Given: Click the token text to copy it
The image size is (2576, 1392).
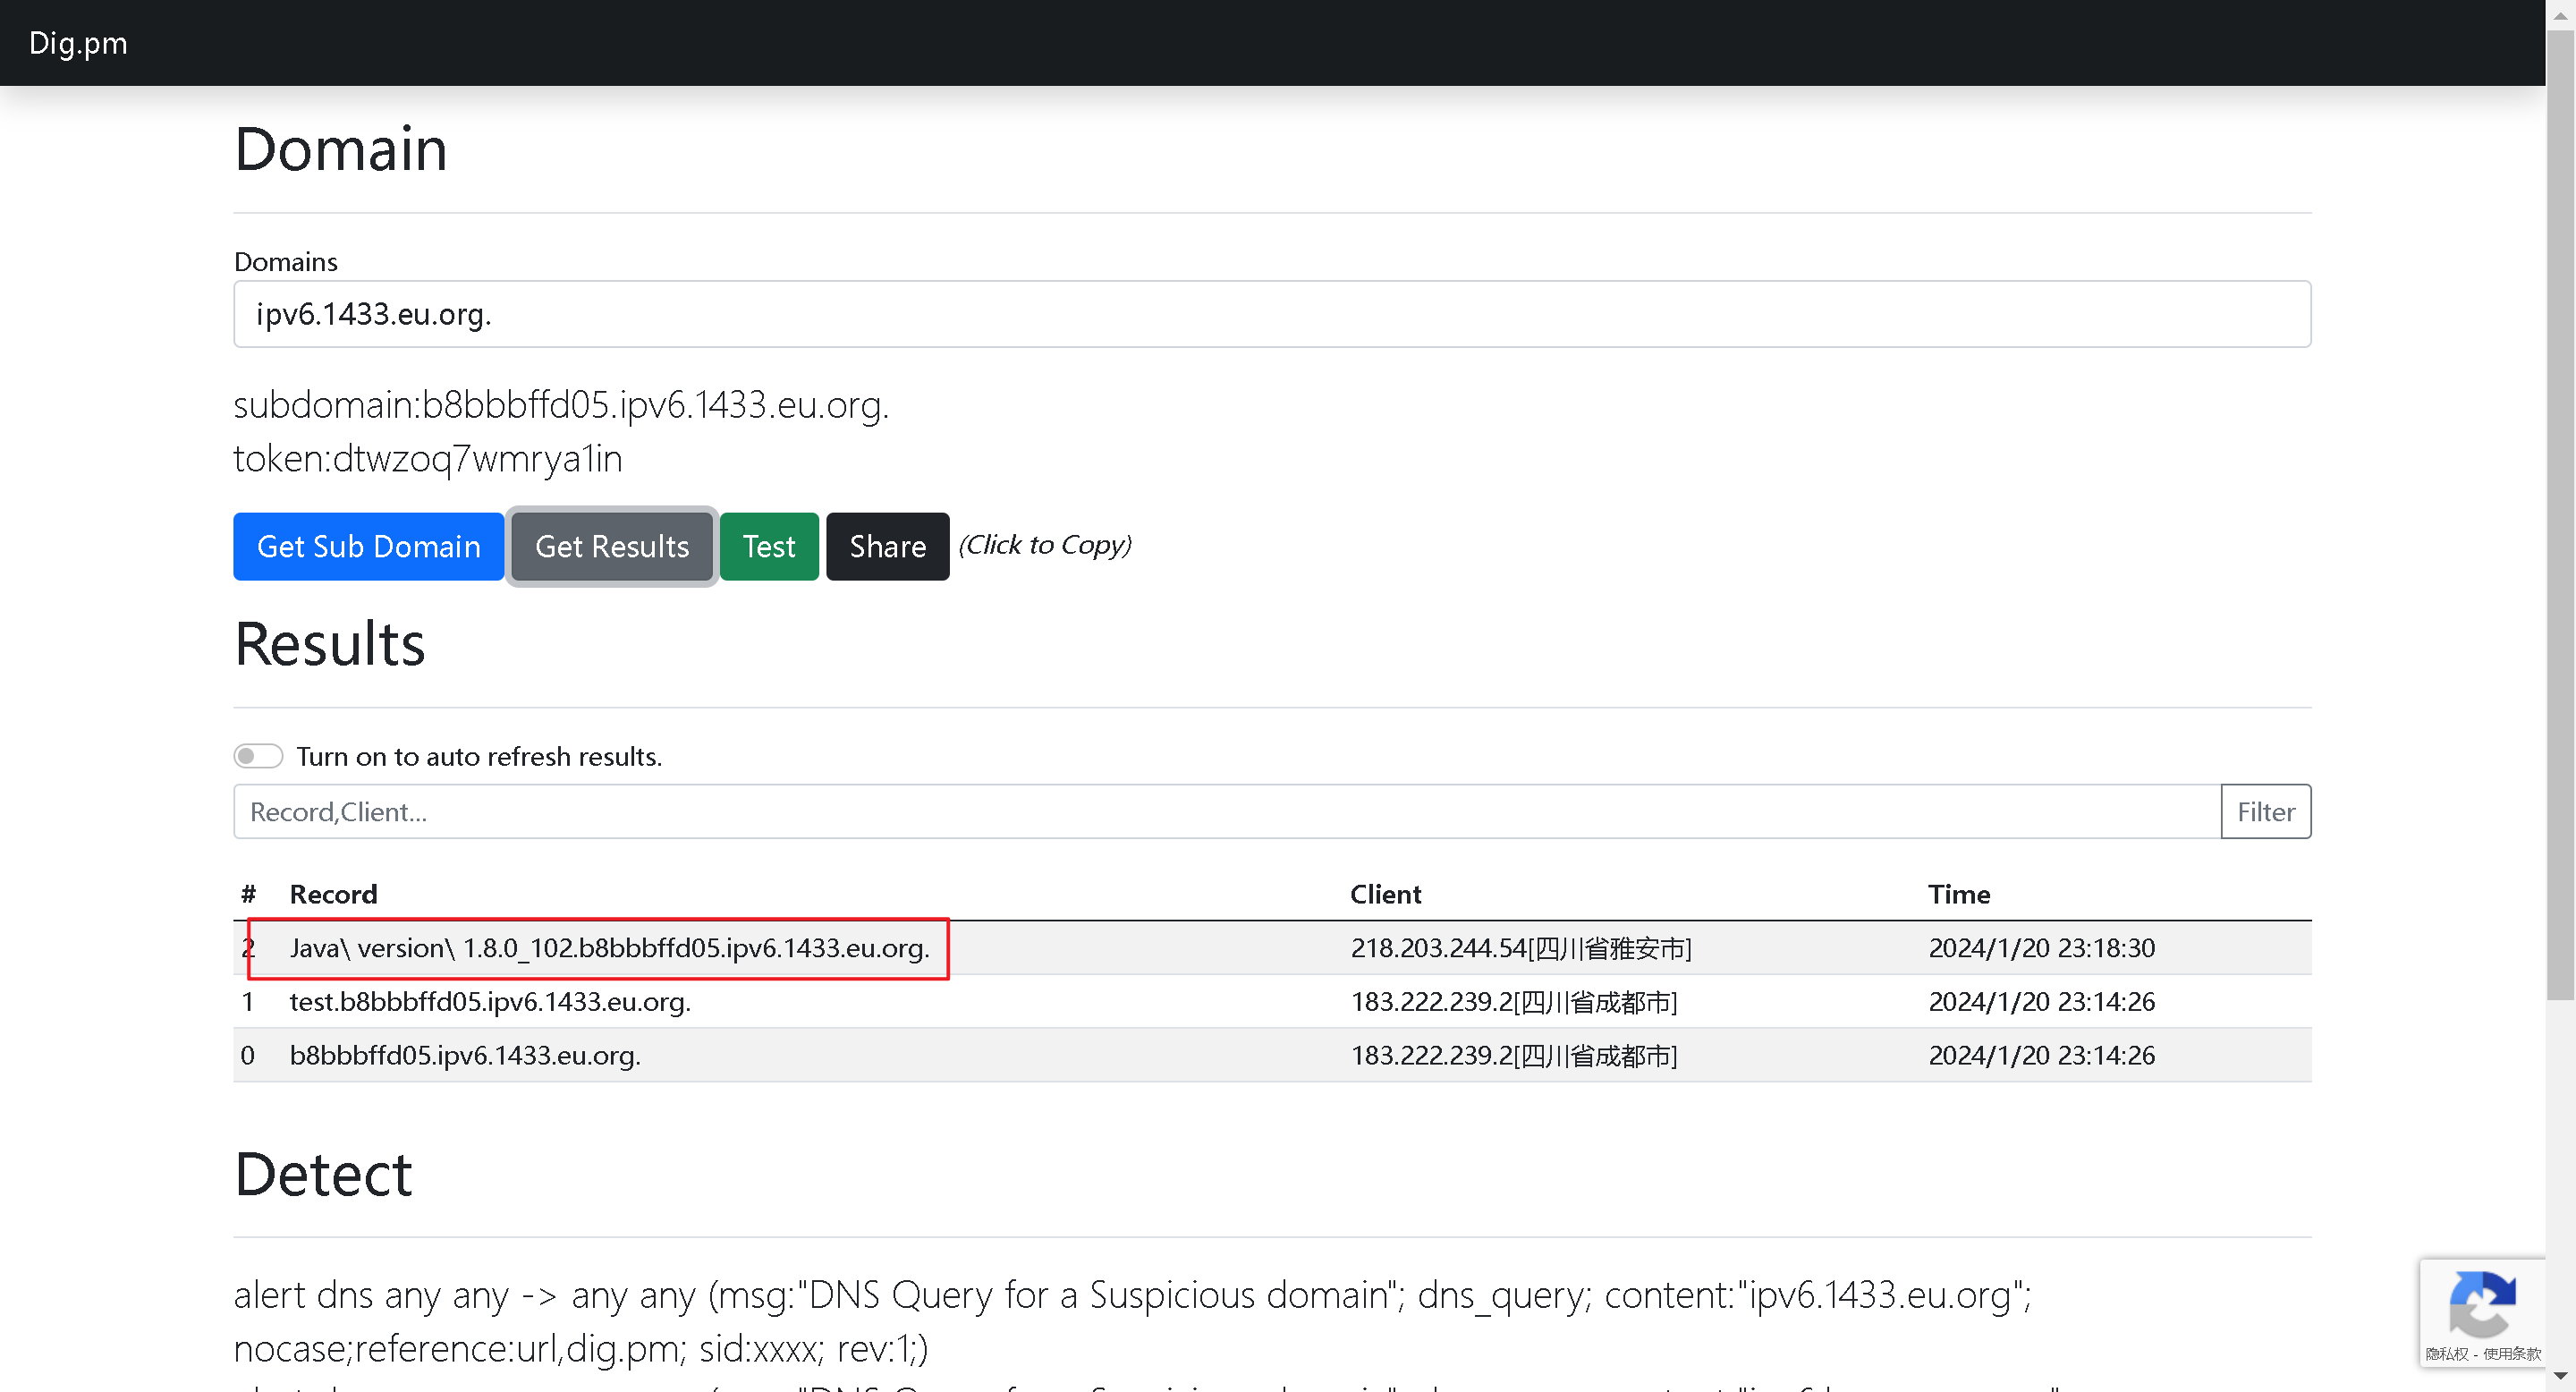Looking at the screenshot, I should 428,459.
